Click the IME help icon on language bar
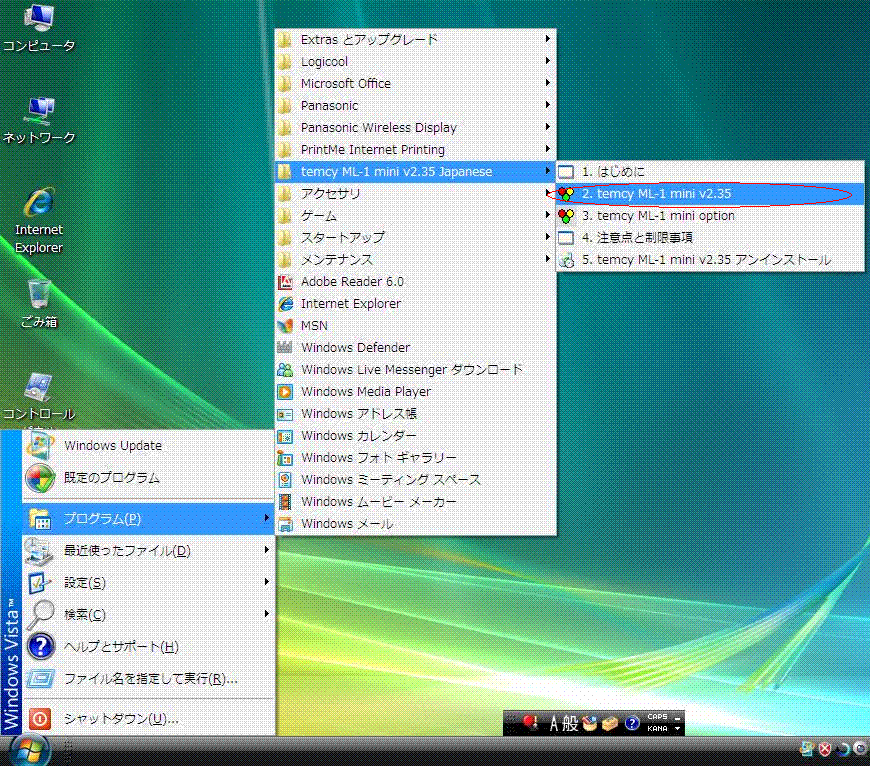Image resolution: width=870 pixels, height=766 pixels. [x=632, y=723]
